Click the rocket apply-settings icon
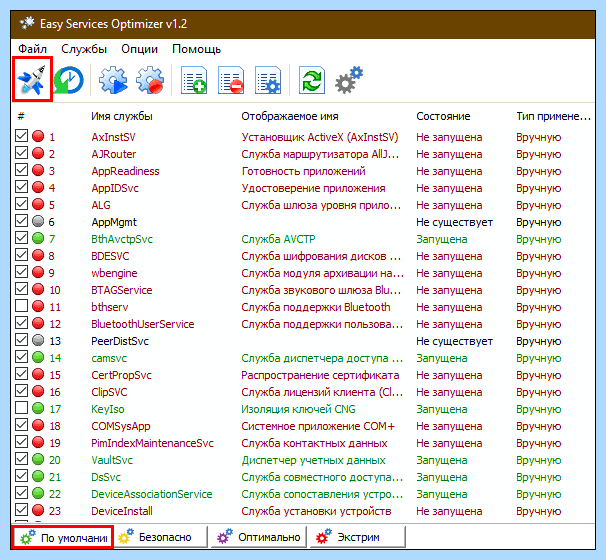Viewport: 606px width, 560px height. (32, 80)
